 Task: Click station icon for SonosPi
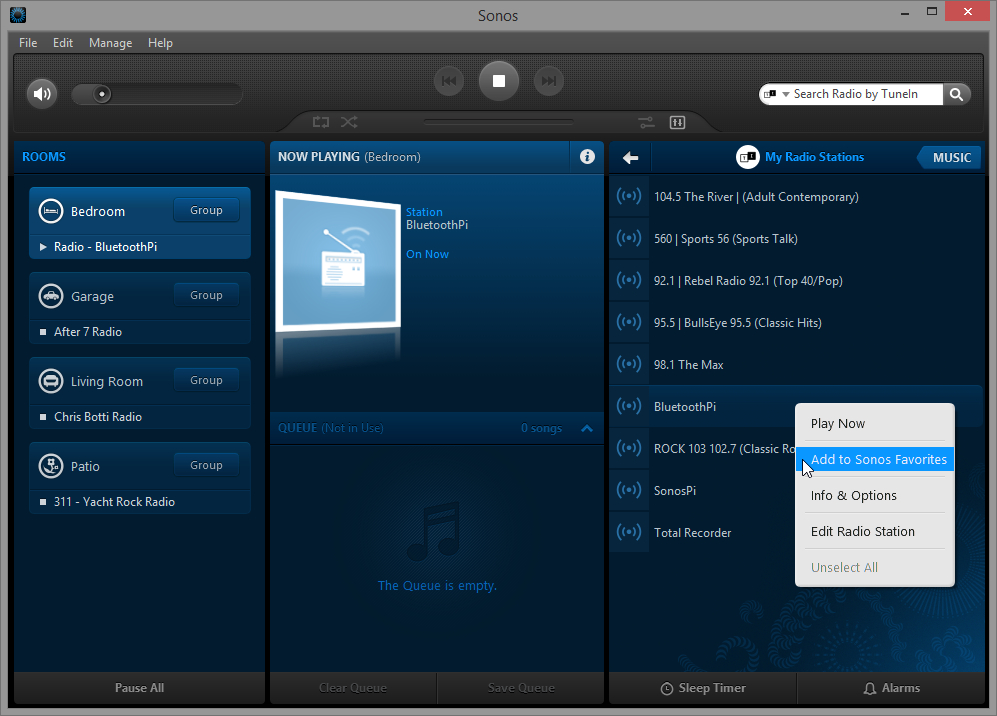pyautogui.click(x=629, y=490)
